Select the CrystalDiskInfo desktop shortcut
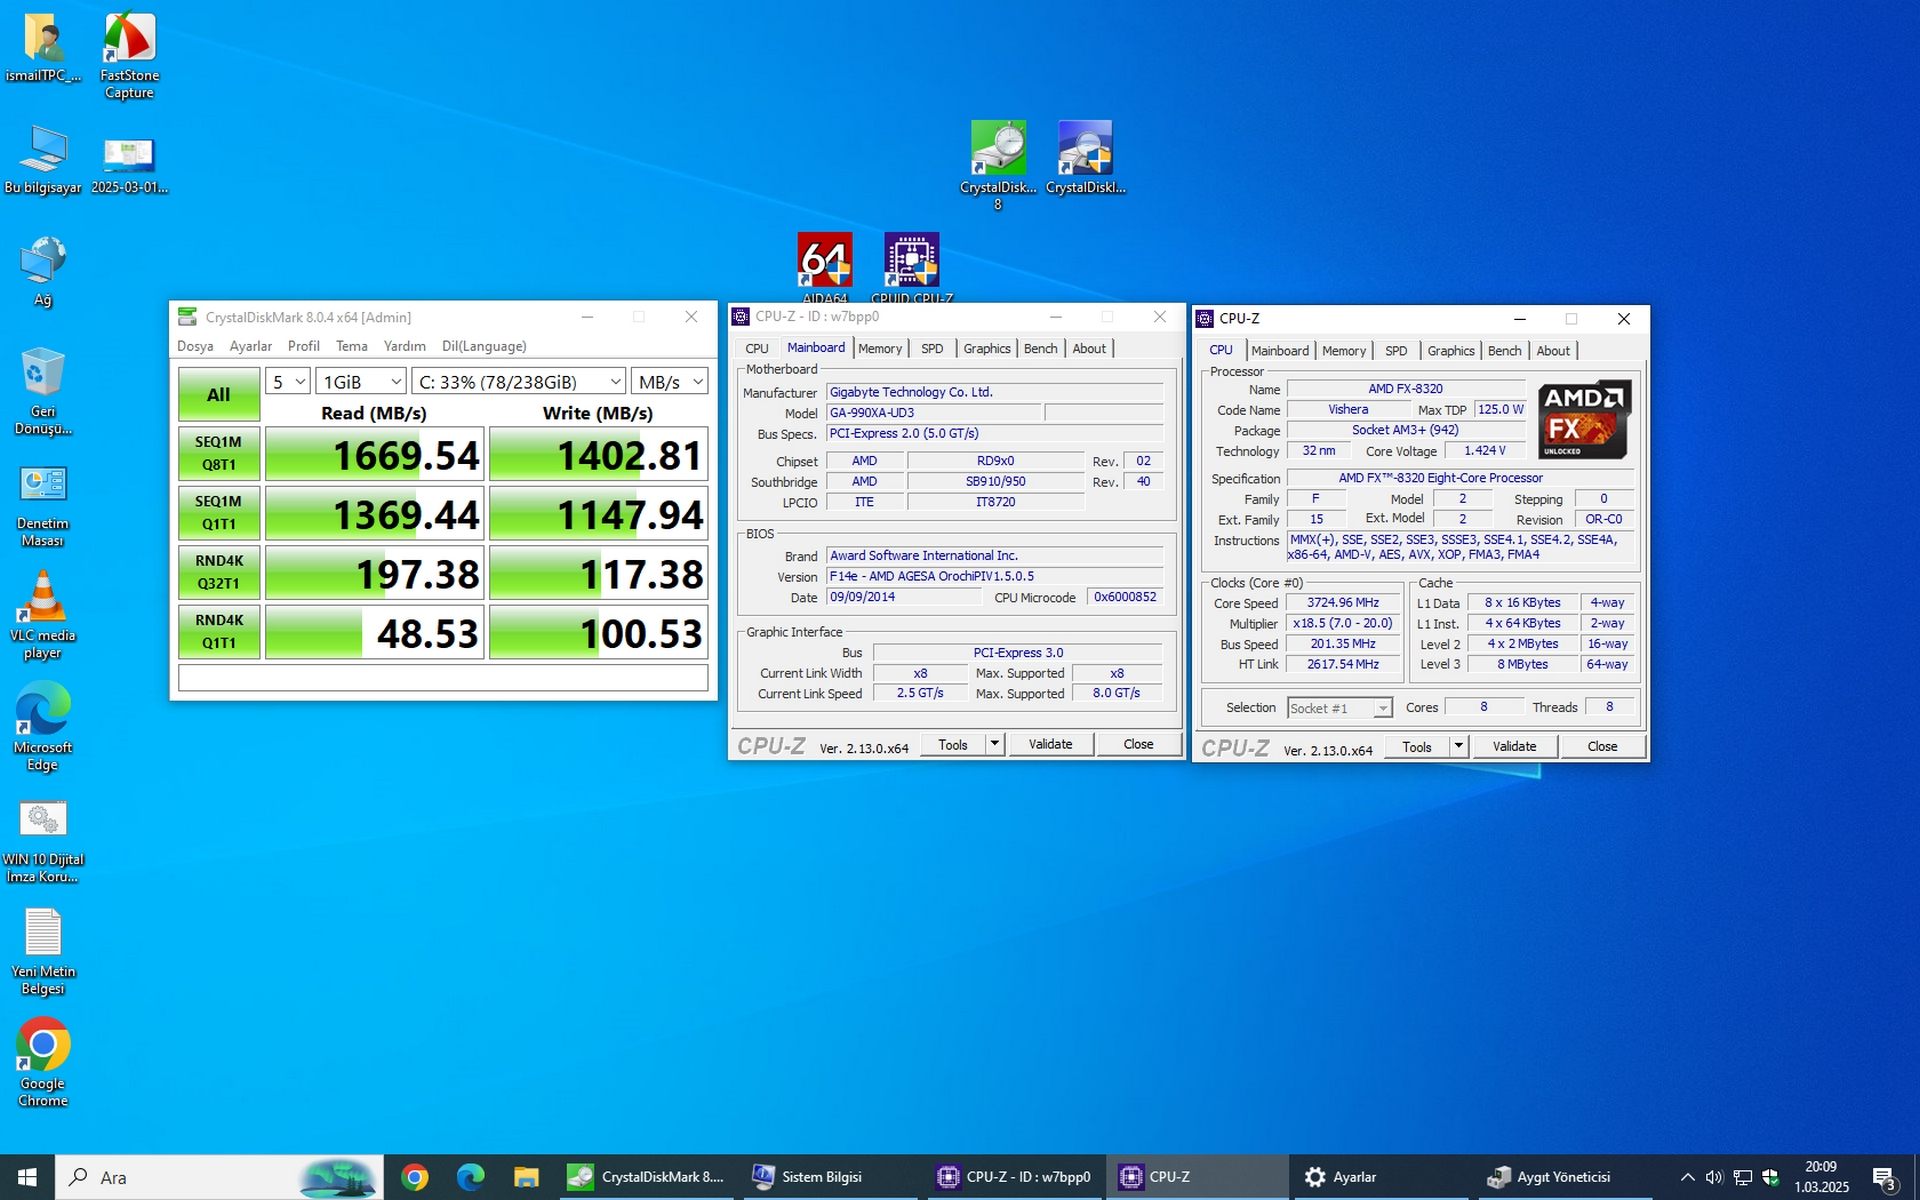Screen dimensions: 1920x1200 (1086, 158)
